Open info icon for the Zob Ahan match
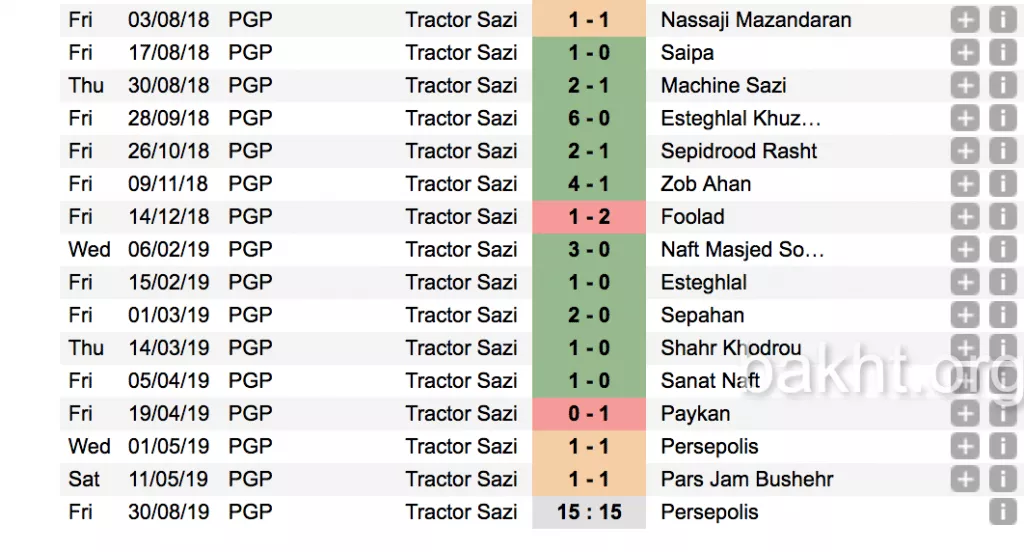The width and height of the screenshot is (1024, 552). (x=1002, y=184)
